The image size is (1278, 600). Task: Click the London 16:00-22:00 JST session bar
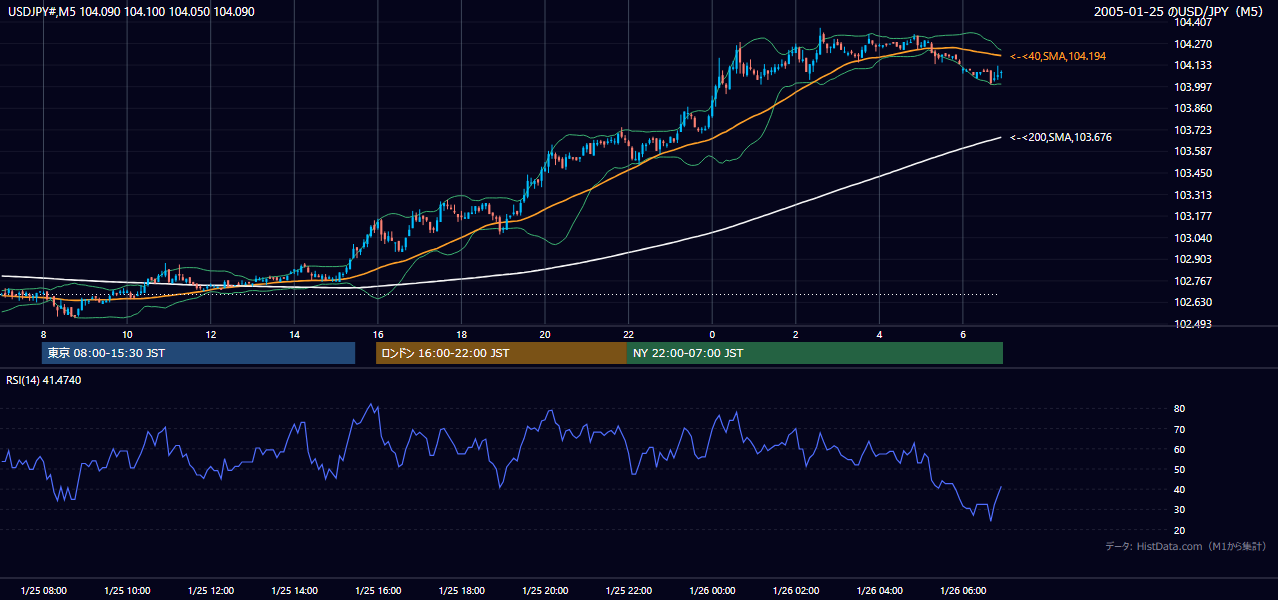[x=501, y=353]
